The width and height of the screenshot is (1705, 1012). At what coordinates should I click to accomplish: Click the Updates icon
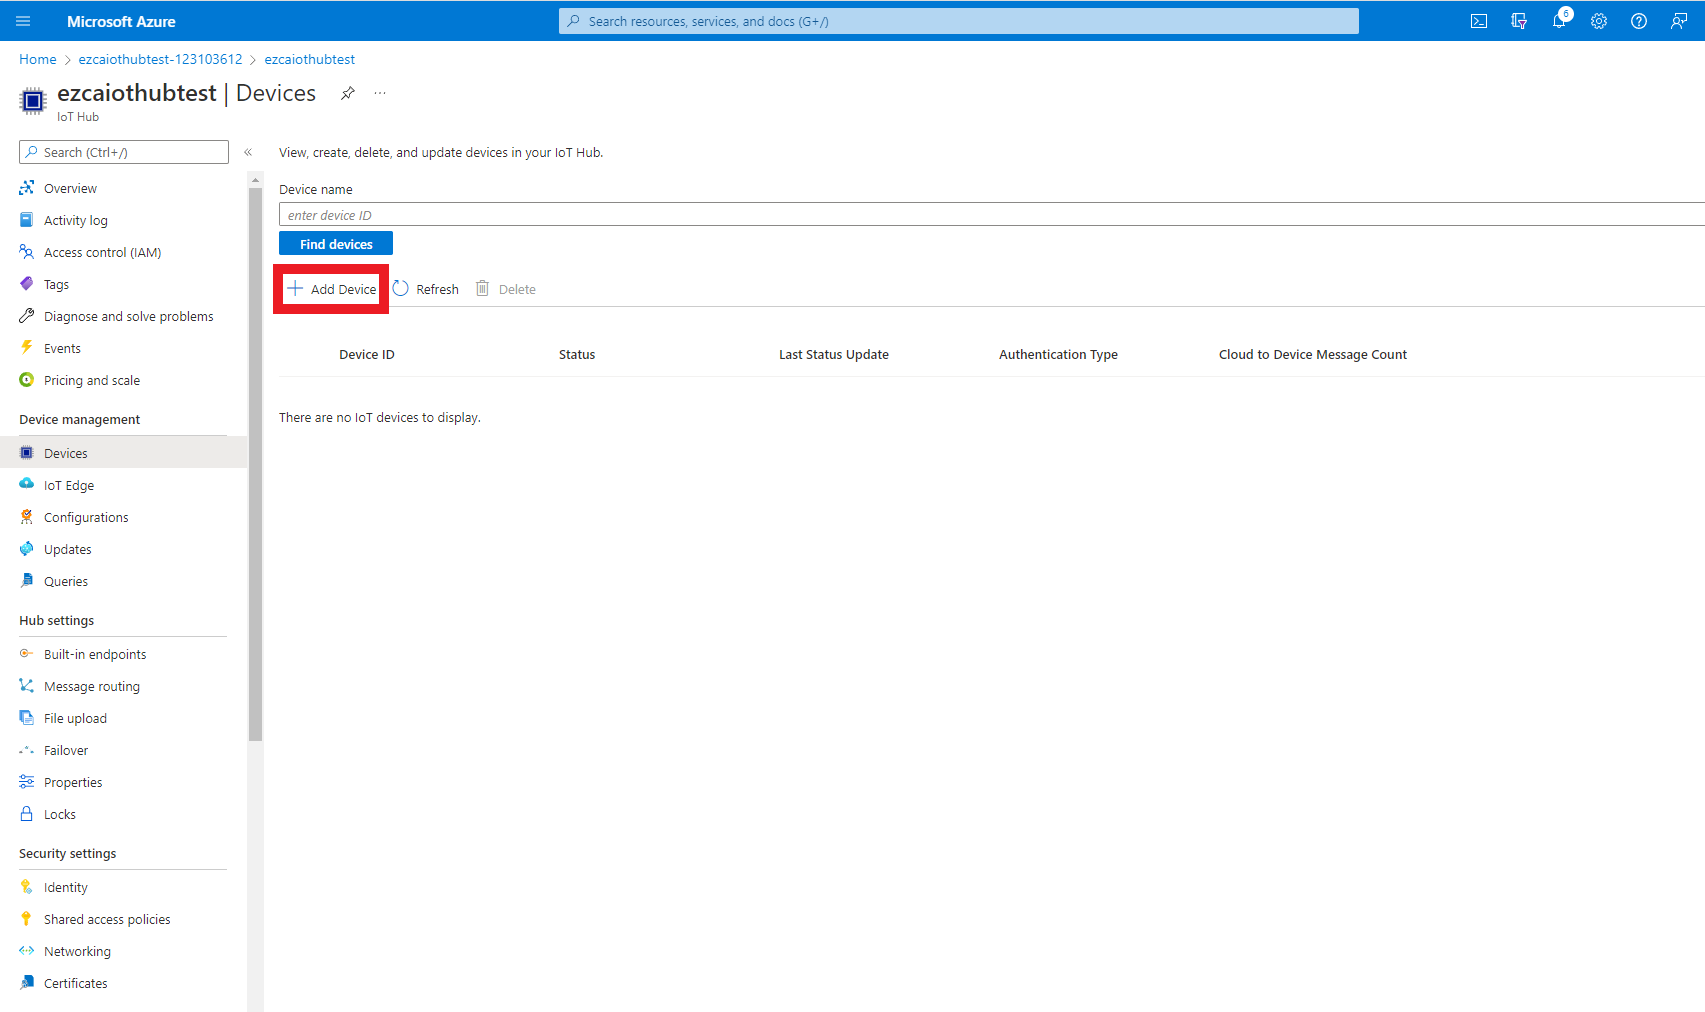point(27,549)
